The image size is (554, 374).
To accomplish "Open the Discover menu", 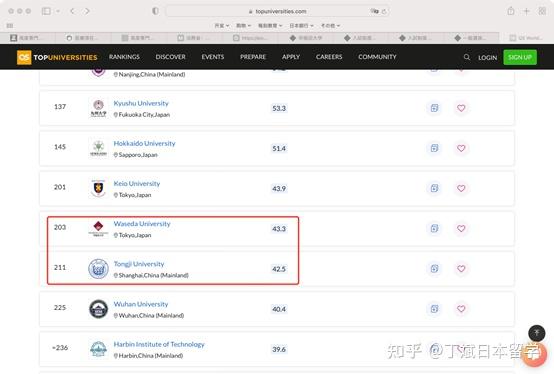I will coord(170,57).
